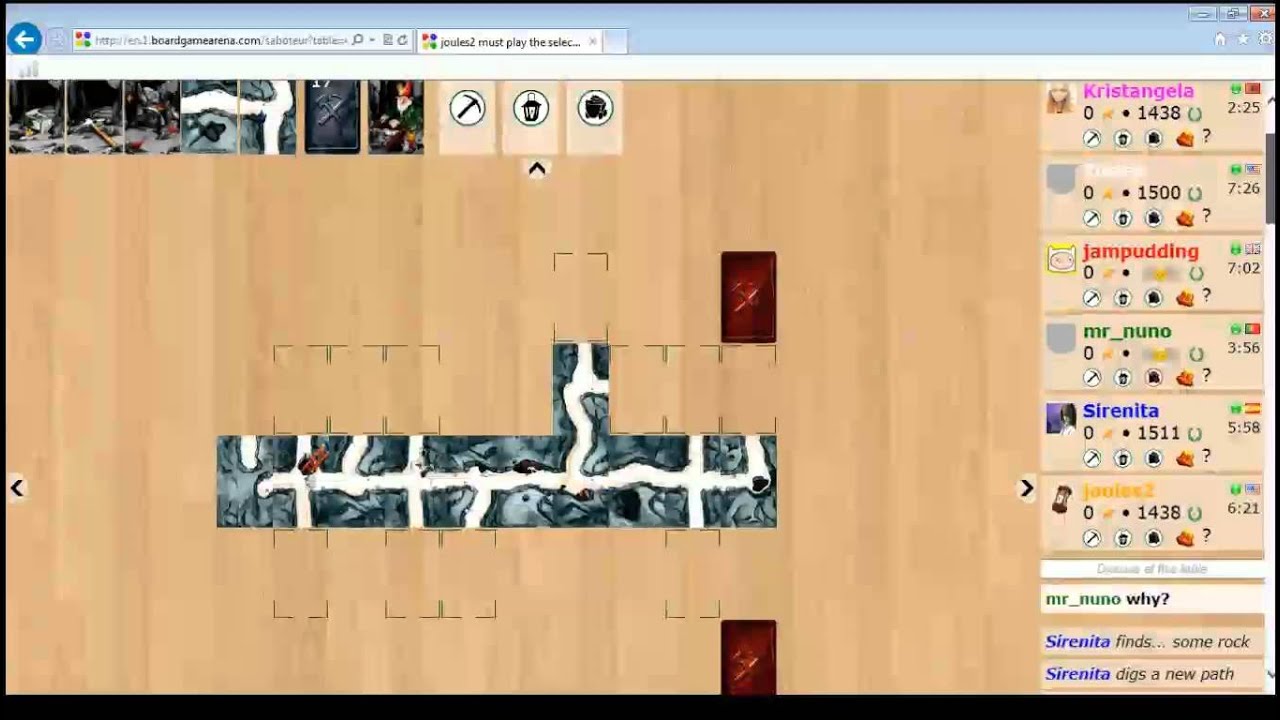Click the browser home icon
This screenshot has height=720, width=1280.
pyautogui.click(x=1220, y=40)
